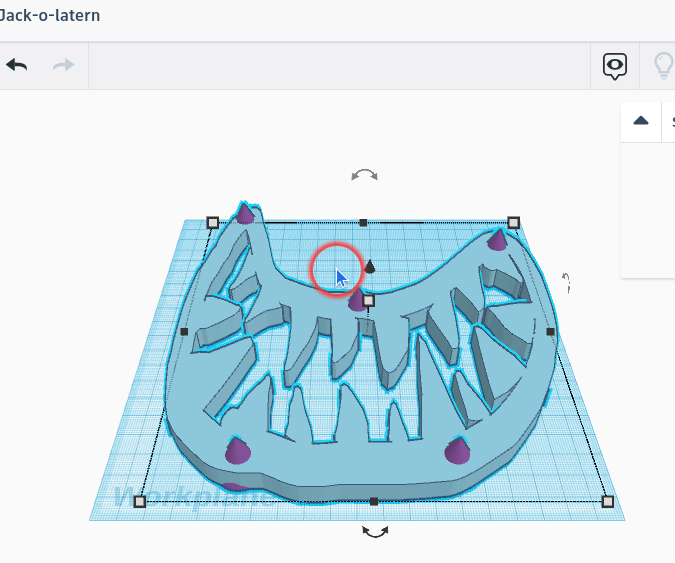Toggle Show All with the eye icon
This screenshot has height=563, width=675.
(x=615, y=66)
